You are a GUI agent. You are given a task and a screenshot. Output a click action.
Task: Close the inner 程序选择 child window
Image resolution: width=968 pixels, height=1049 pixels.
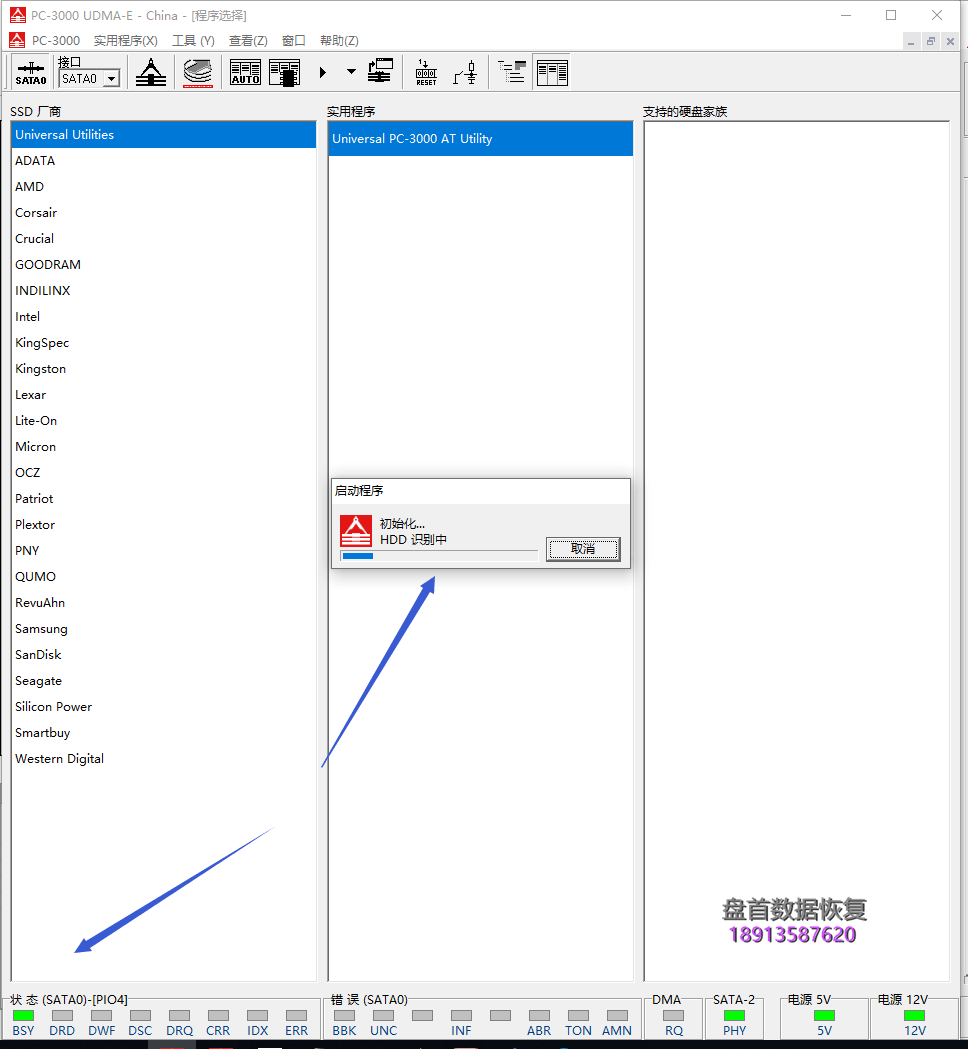click(950, 41)
